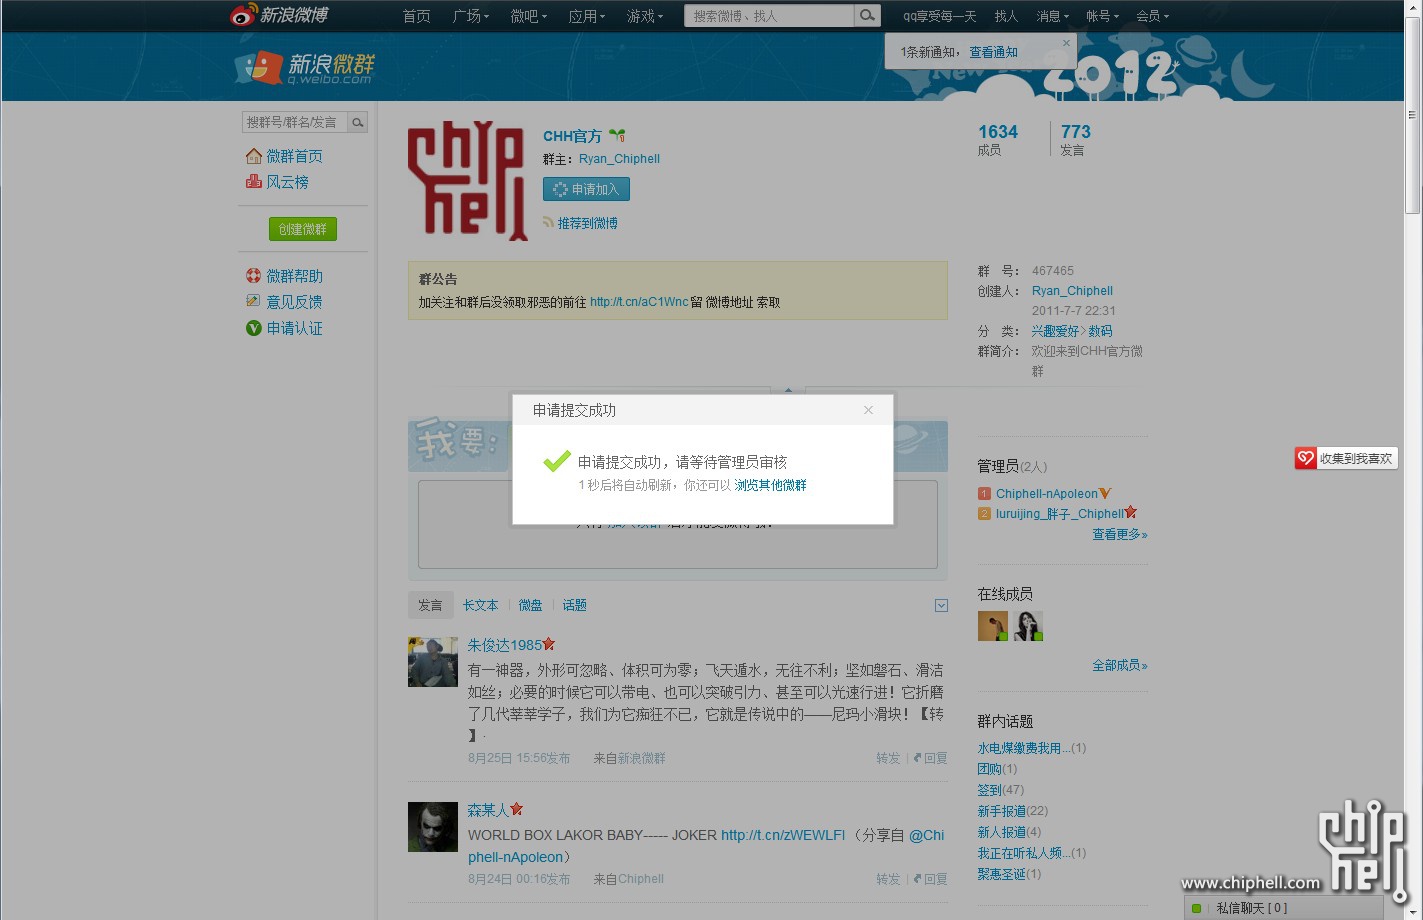
Task: Click 查看更多 under administrators
Action: (1119, 535)
